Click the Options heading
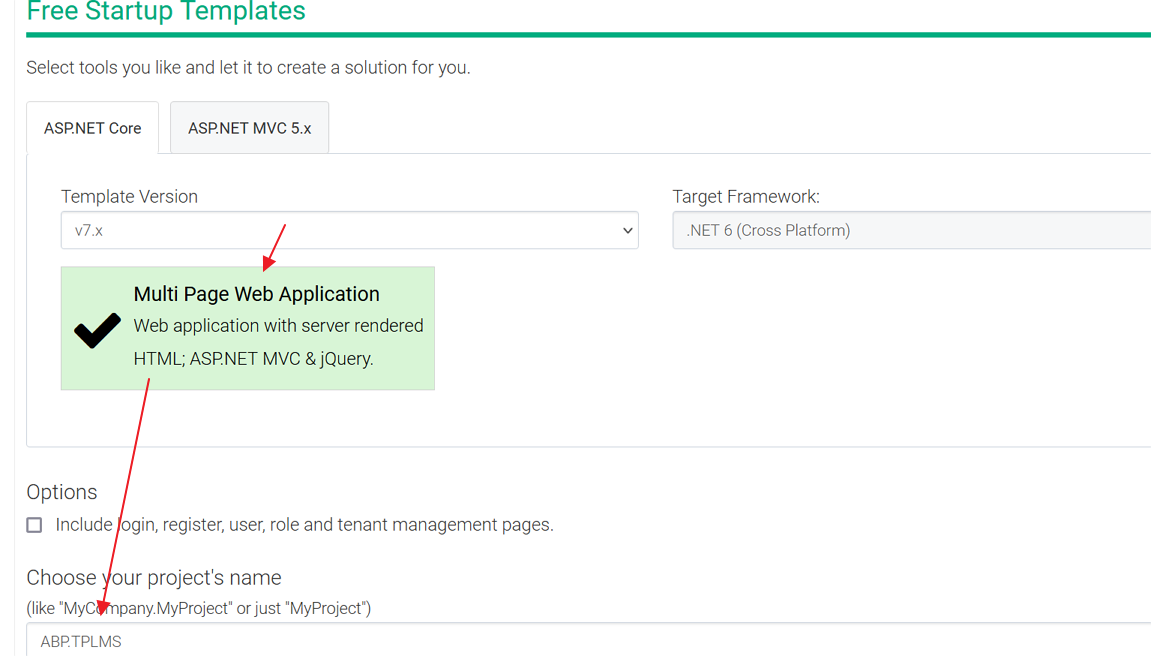This screenshot has width=1151, height=656. coord(62,492)
